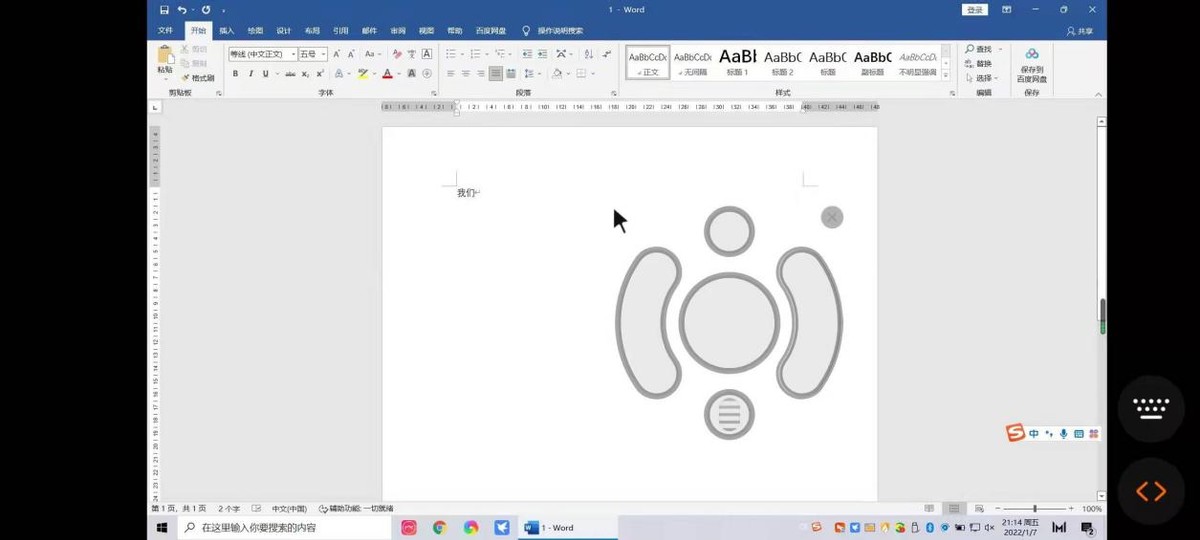The width and height of the screenshot is (1200, 540).
Task: Apply the yellow text highlight color
Action: (363, 74)
